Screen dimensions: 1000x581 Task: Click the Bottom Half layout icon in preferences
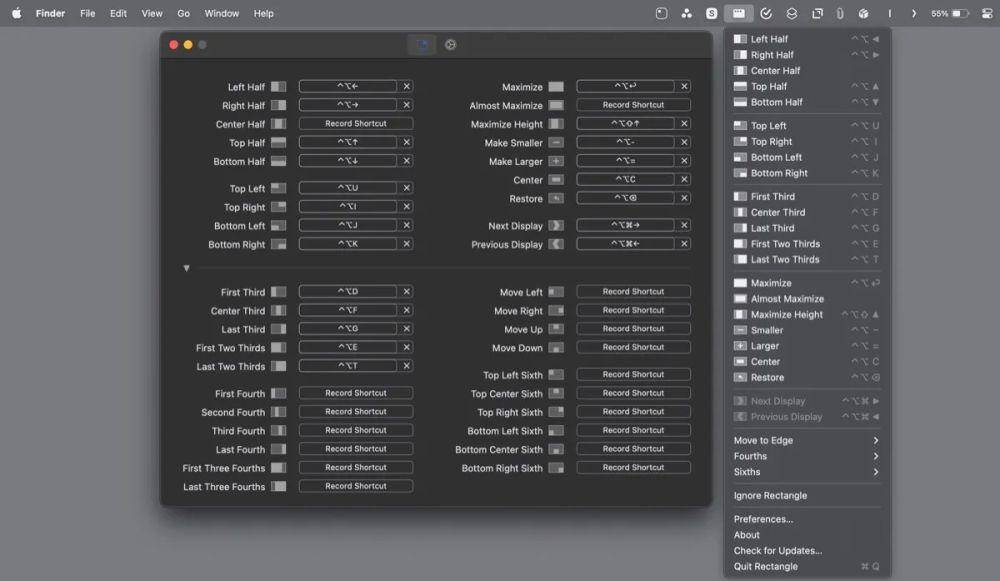click(x=279, y=161)
